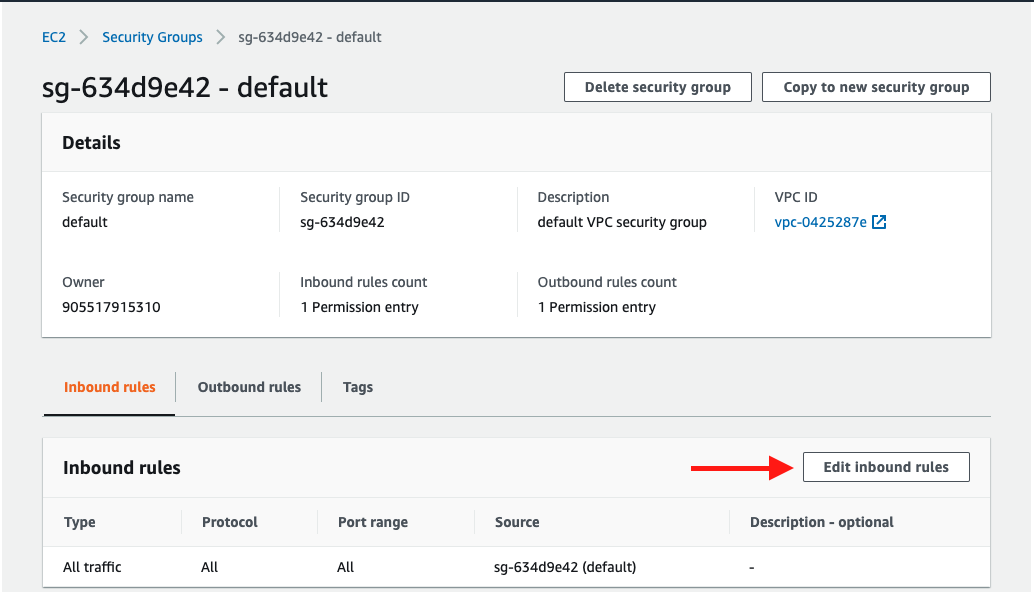Click the Delete security group button
Image resolution: width=1034 pixels, height=592 pixels.
[x=657, y=87]
